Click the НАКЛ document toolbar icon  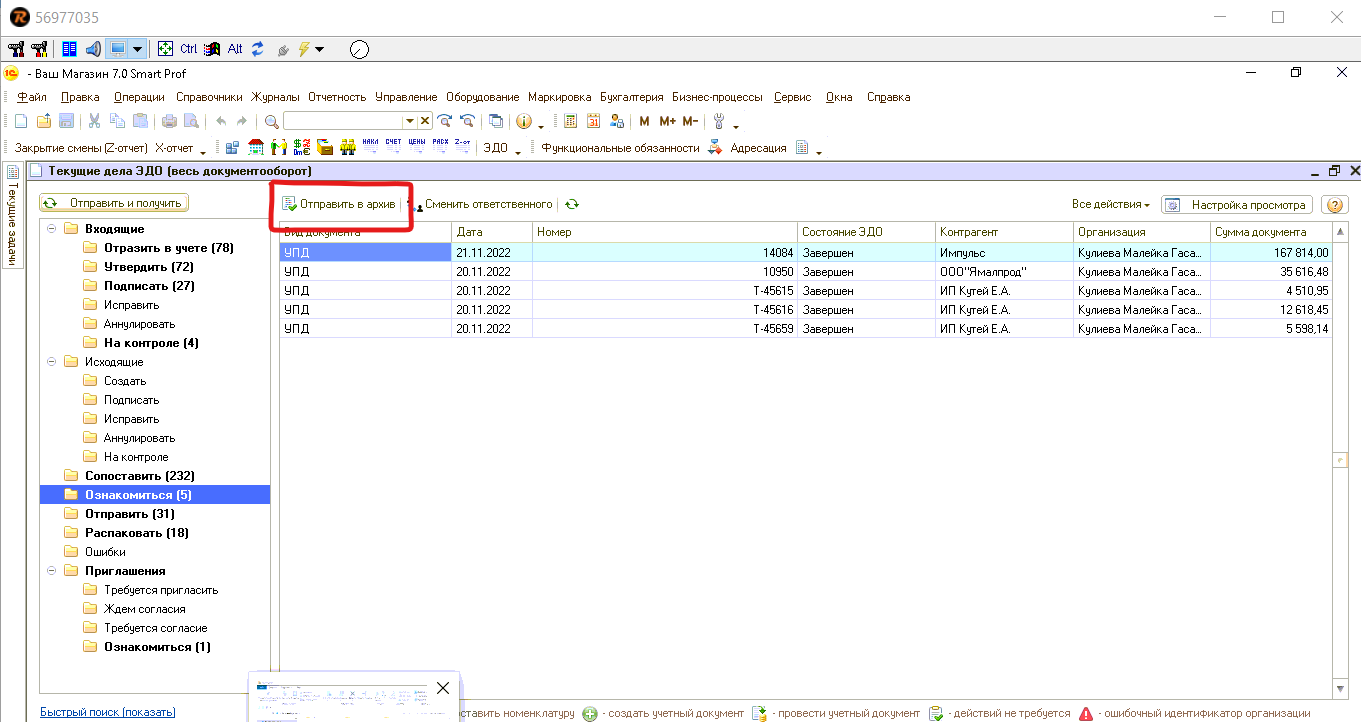click(x=370, y=147)
